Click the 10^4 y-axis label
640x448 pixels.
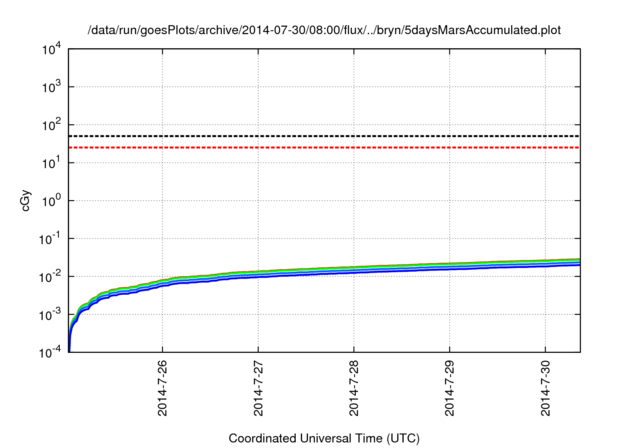click(x=51, y=50)
